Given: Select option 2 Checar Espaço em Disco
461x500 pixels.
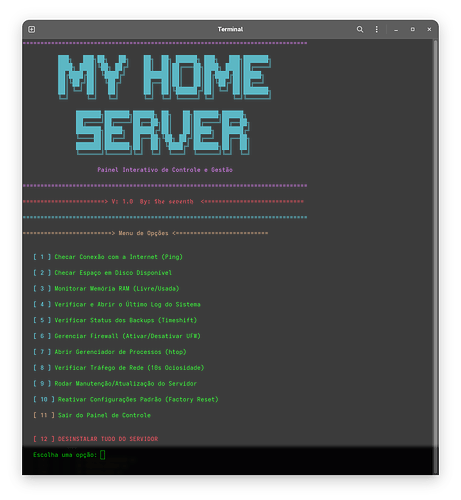Looking at the screenshot, I should pos(102,273).
